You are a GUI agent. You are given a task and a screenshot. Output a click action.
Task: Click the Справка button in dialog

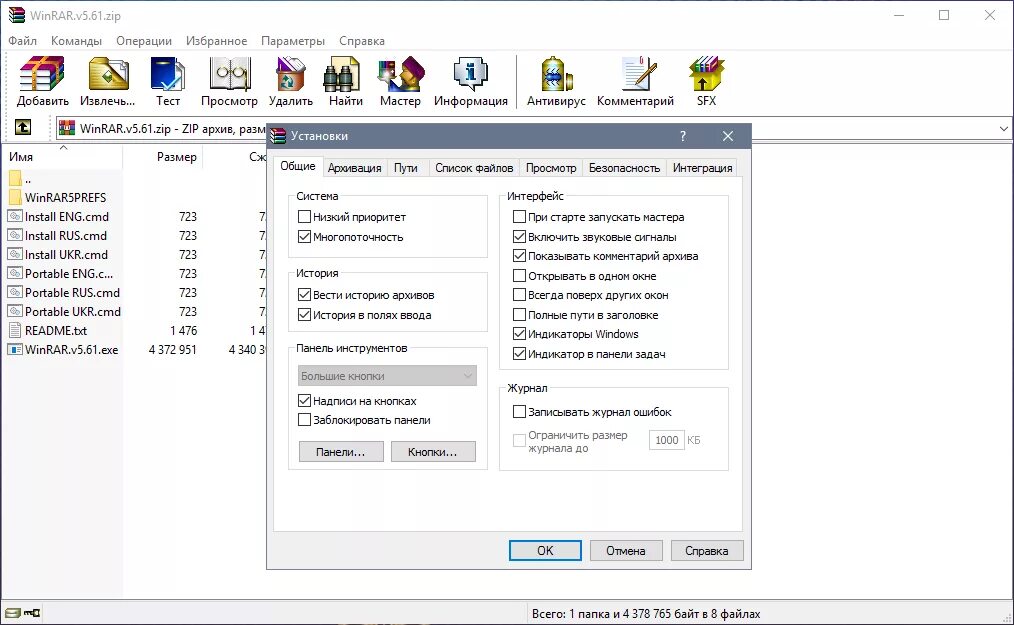pyautogui.click(x=707, y=551)
